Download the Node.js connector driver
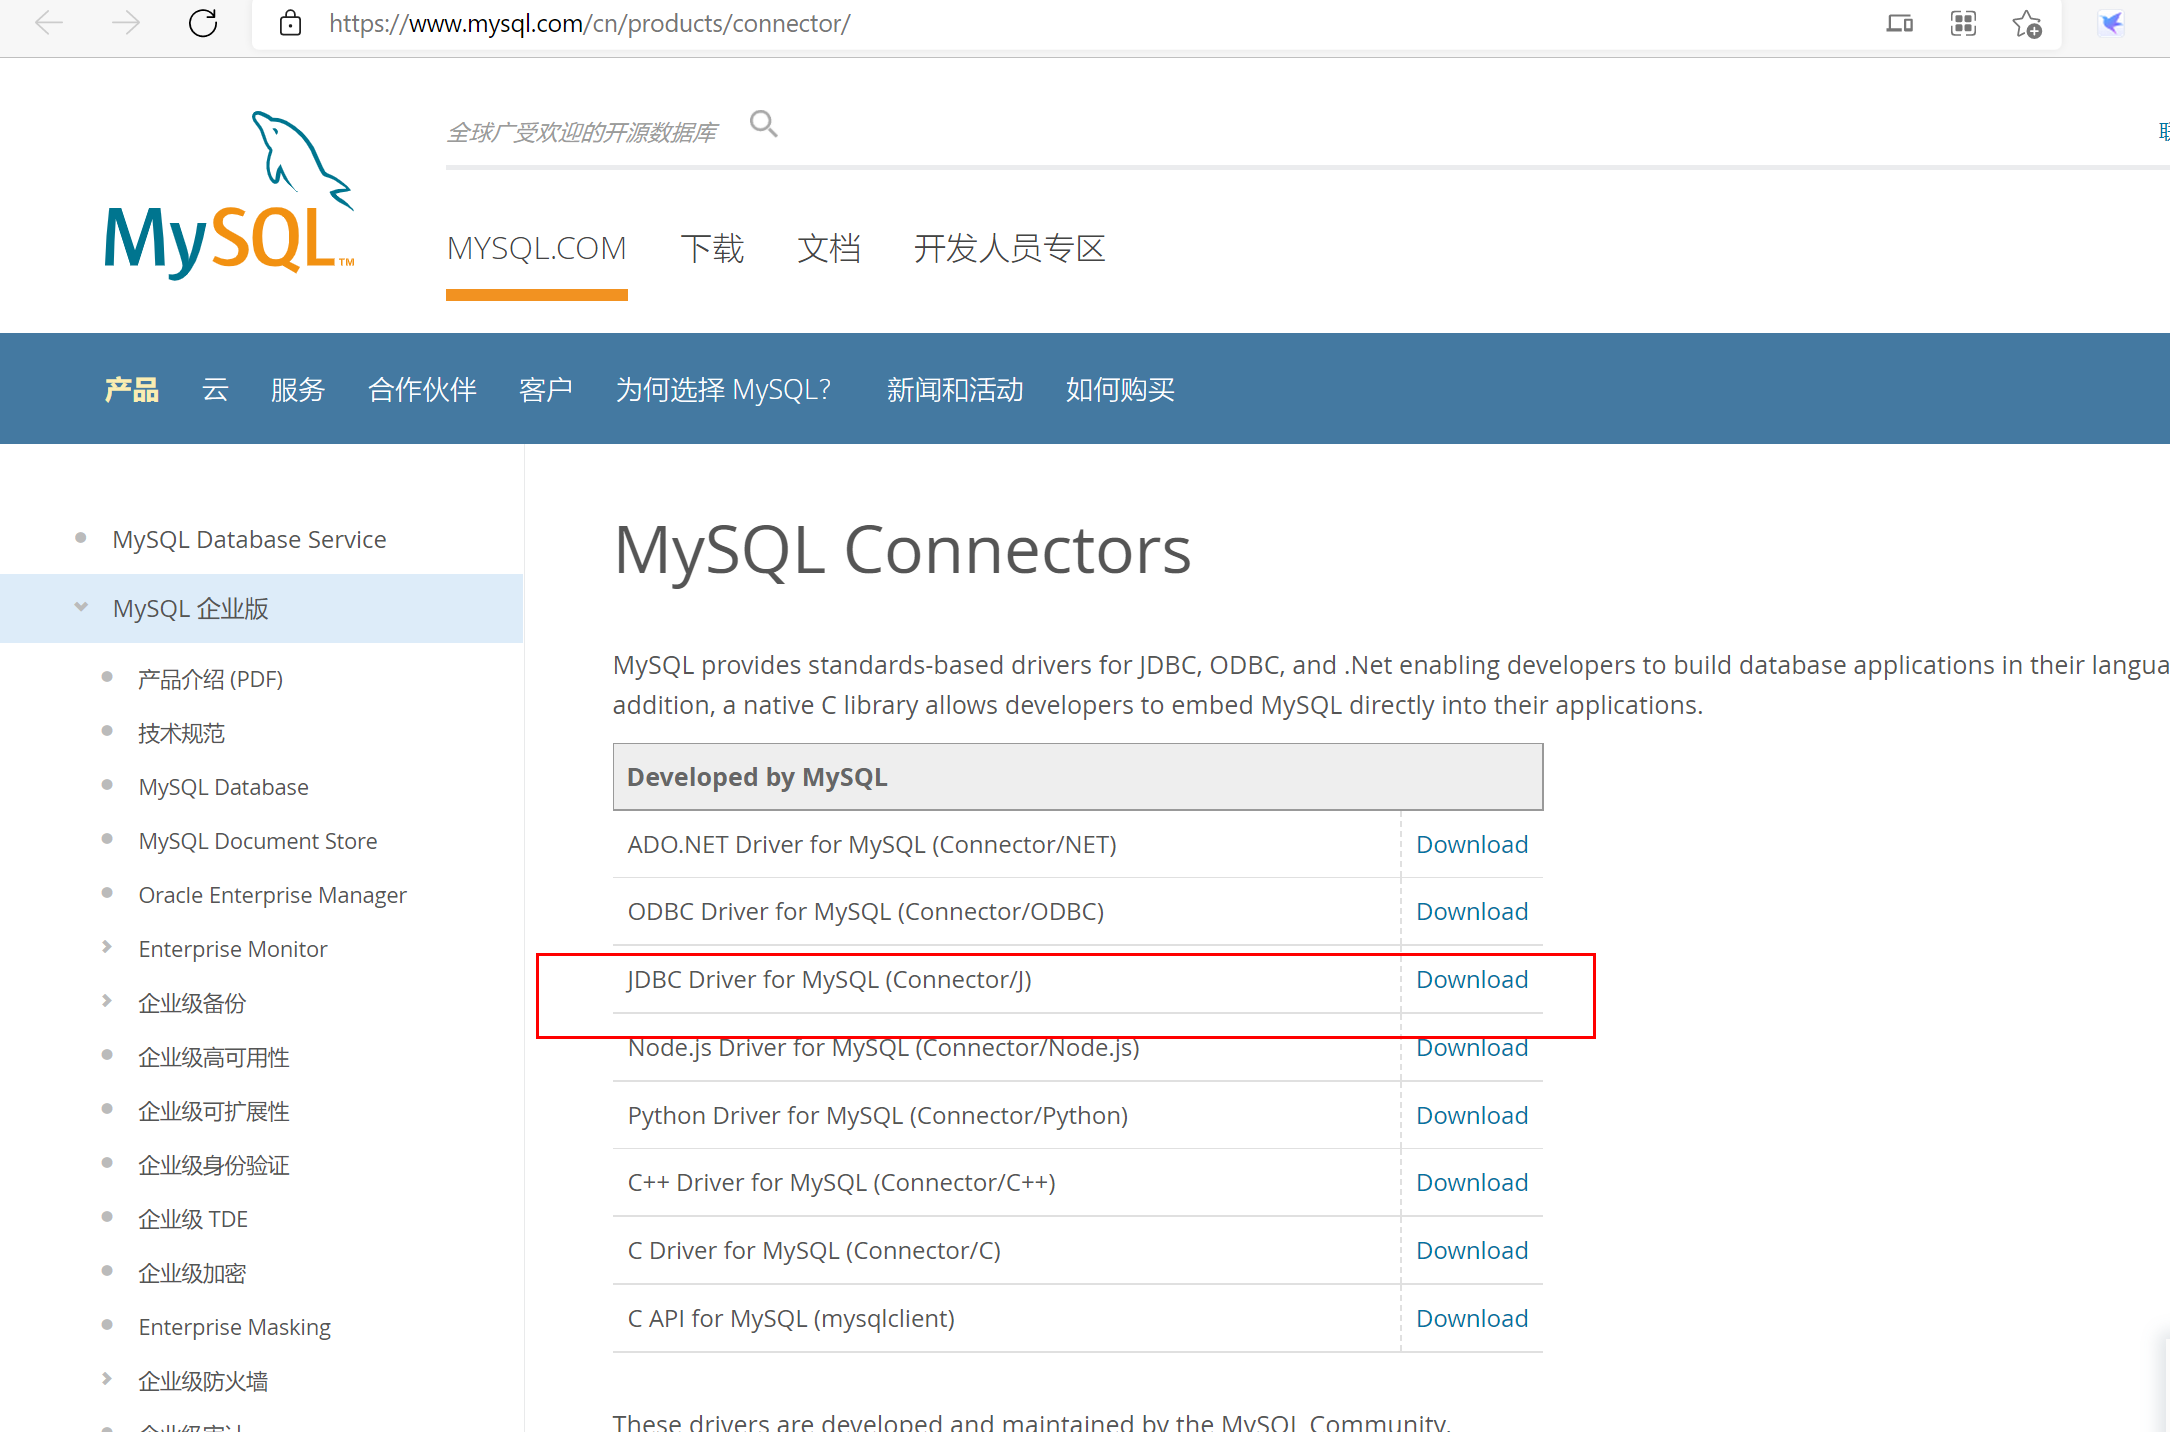 tap(1472, 1047)
